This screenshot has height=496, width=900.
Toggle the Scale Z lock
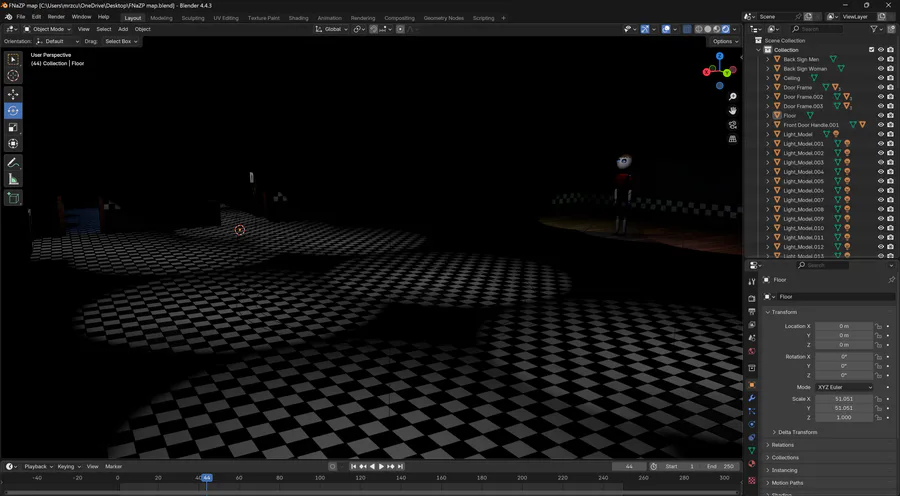(x=879, y=417)
